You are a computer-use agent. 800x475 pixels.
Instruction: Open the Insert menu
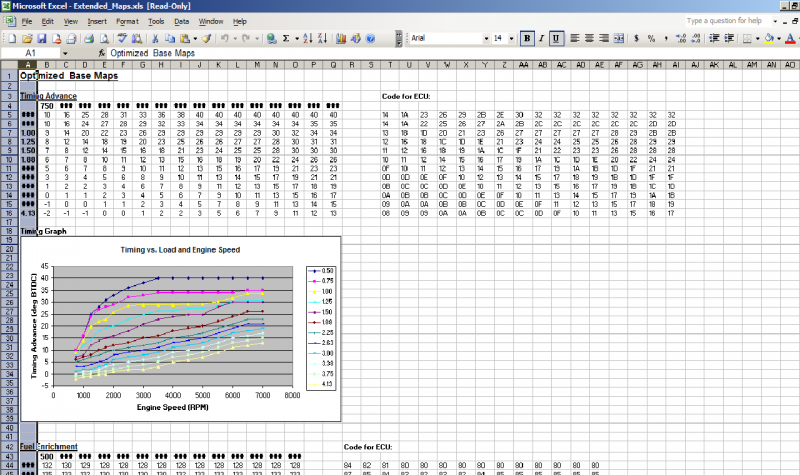pos(97,21)
